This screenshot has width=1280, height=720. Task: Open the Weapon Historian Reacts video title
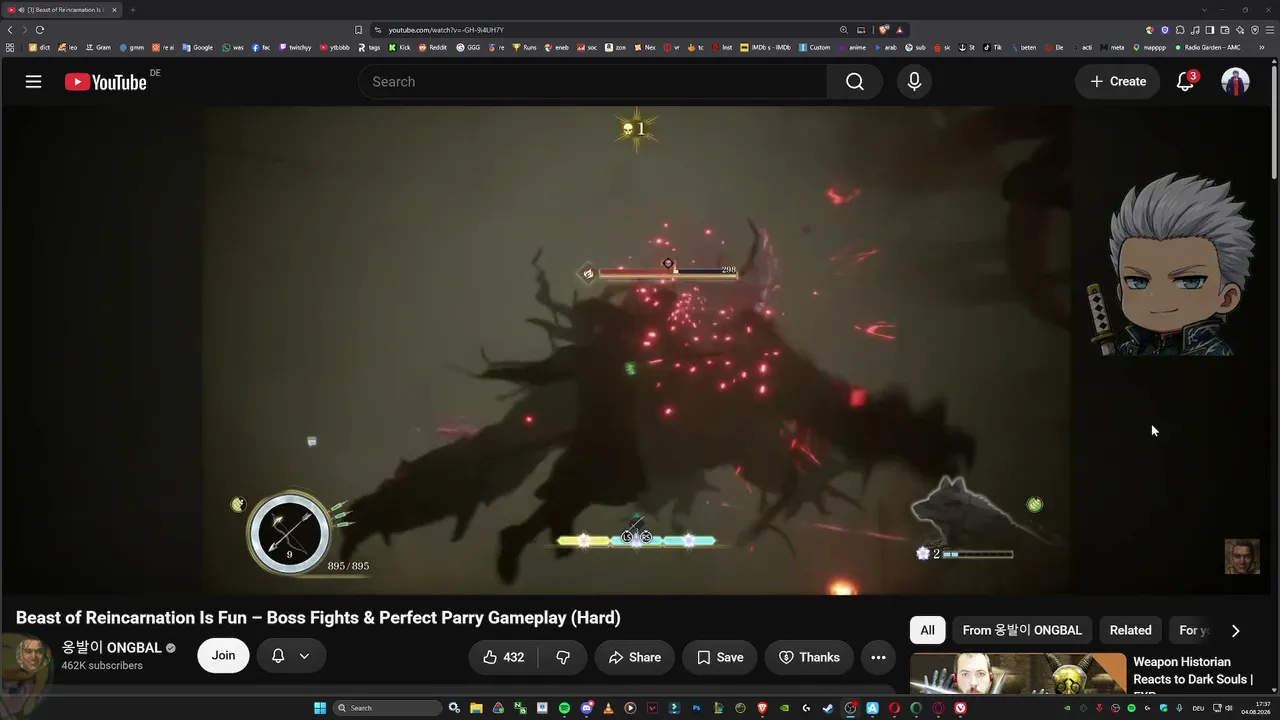click(1192, 675)
